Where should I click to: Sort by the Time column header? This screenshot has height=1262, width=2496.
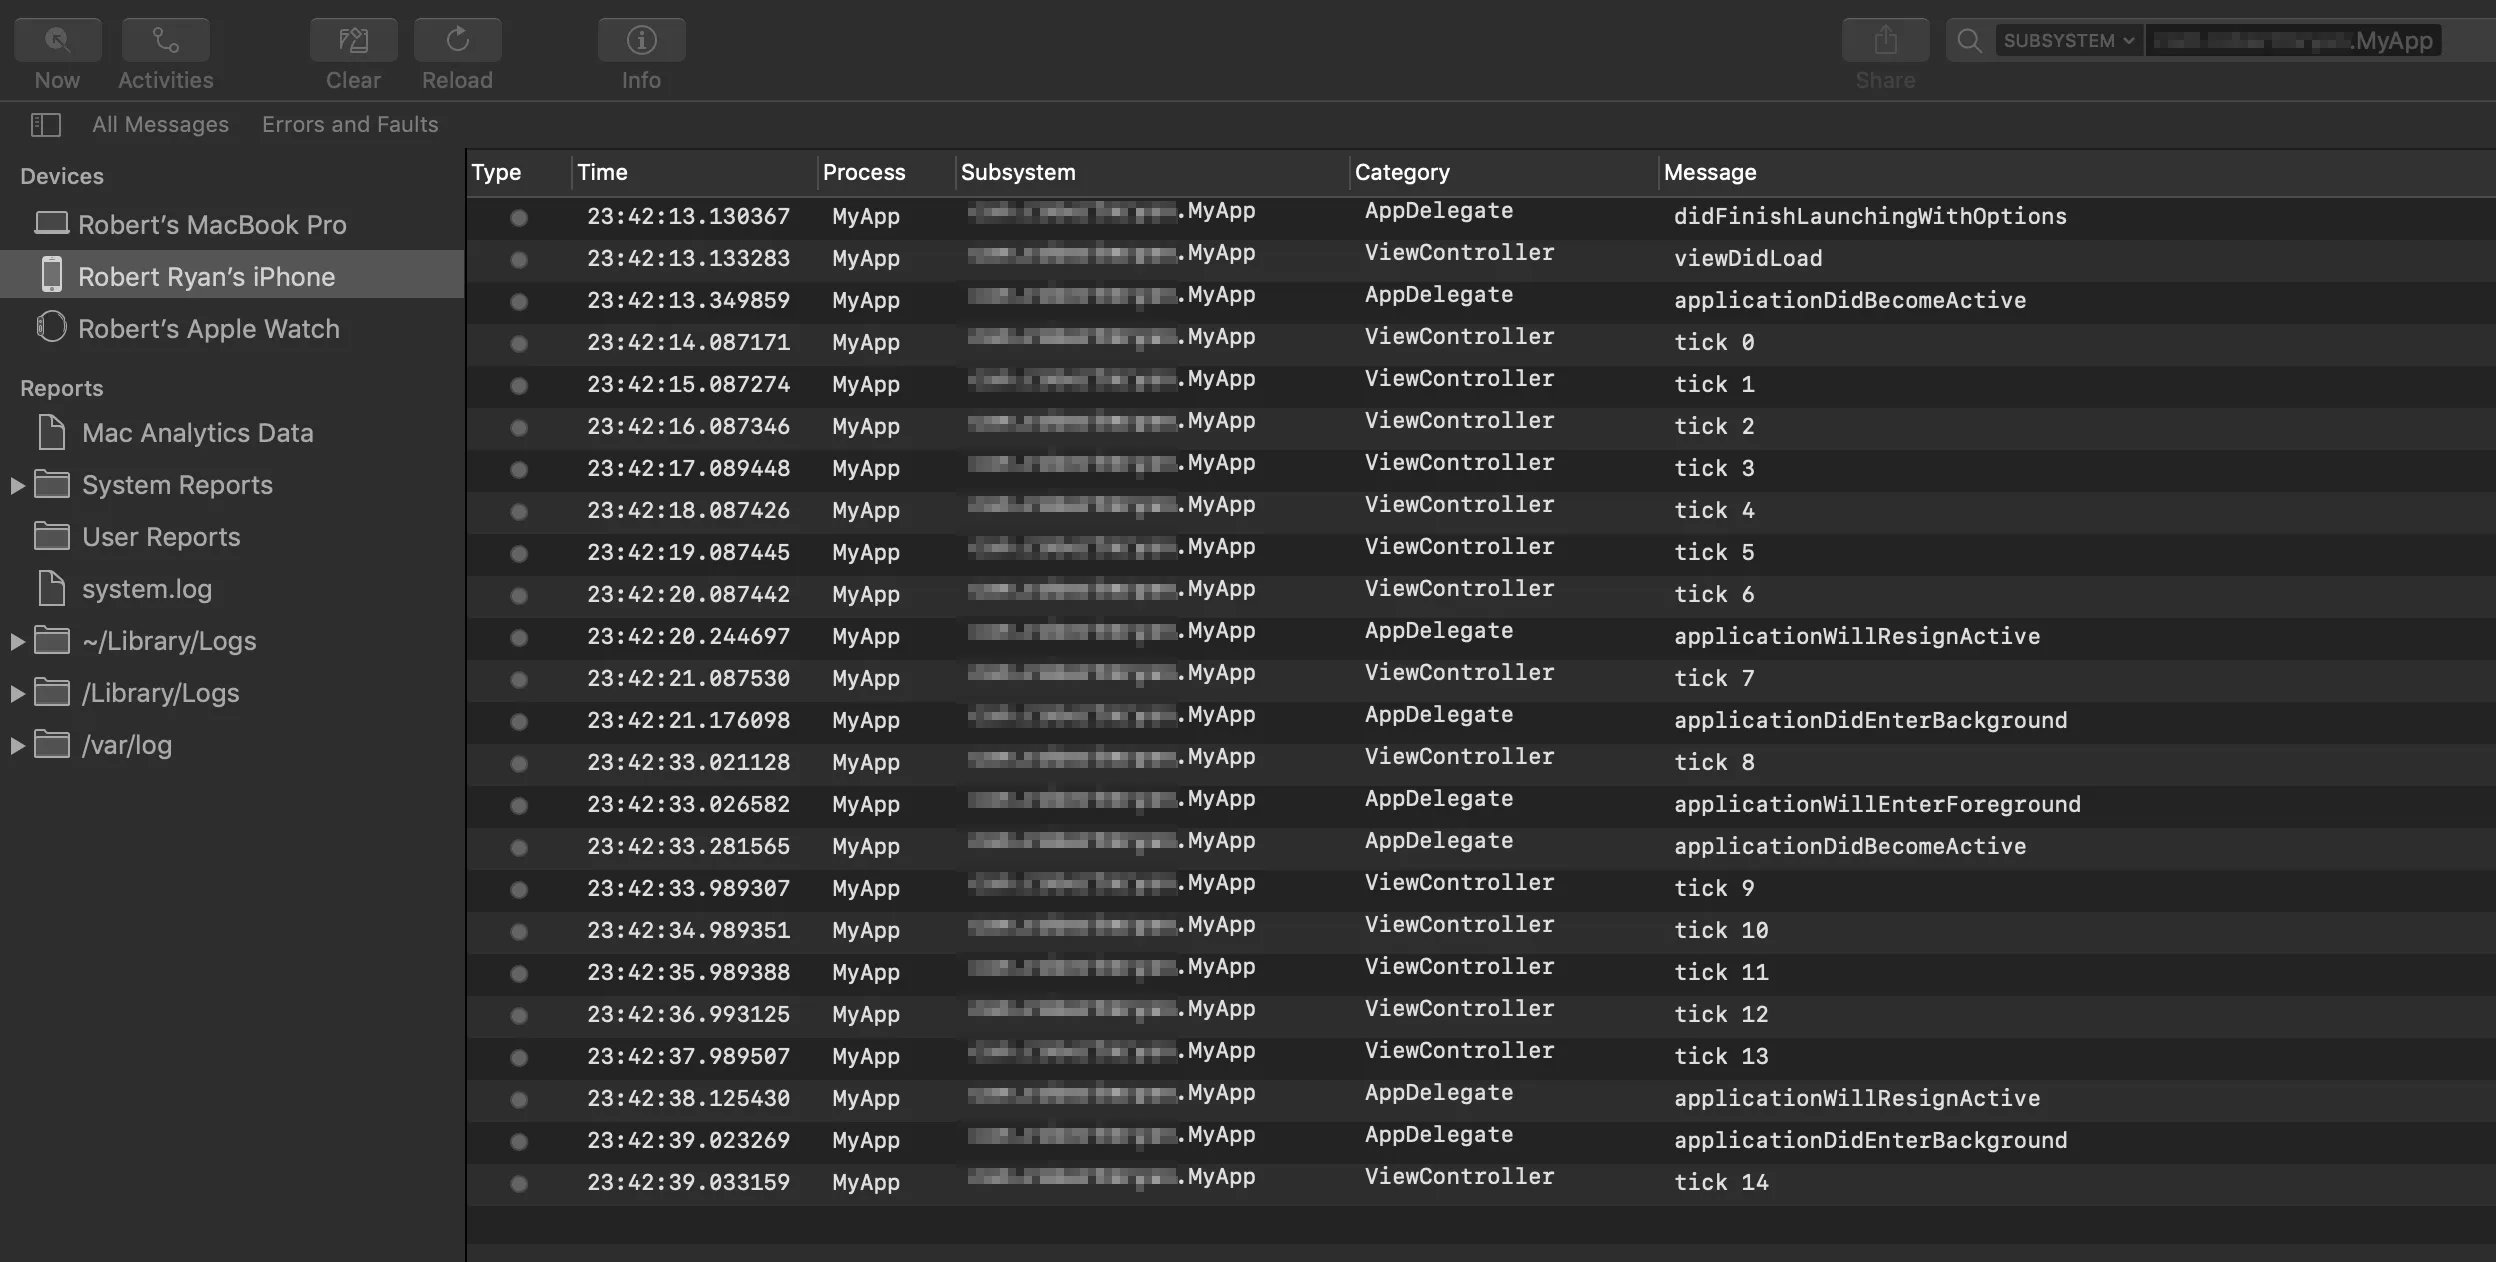point(603,172)
